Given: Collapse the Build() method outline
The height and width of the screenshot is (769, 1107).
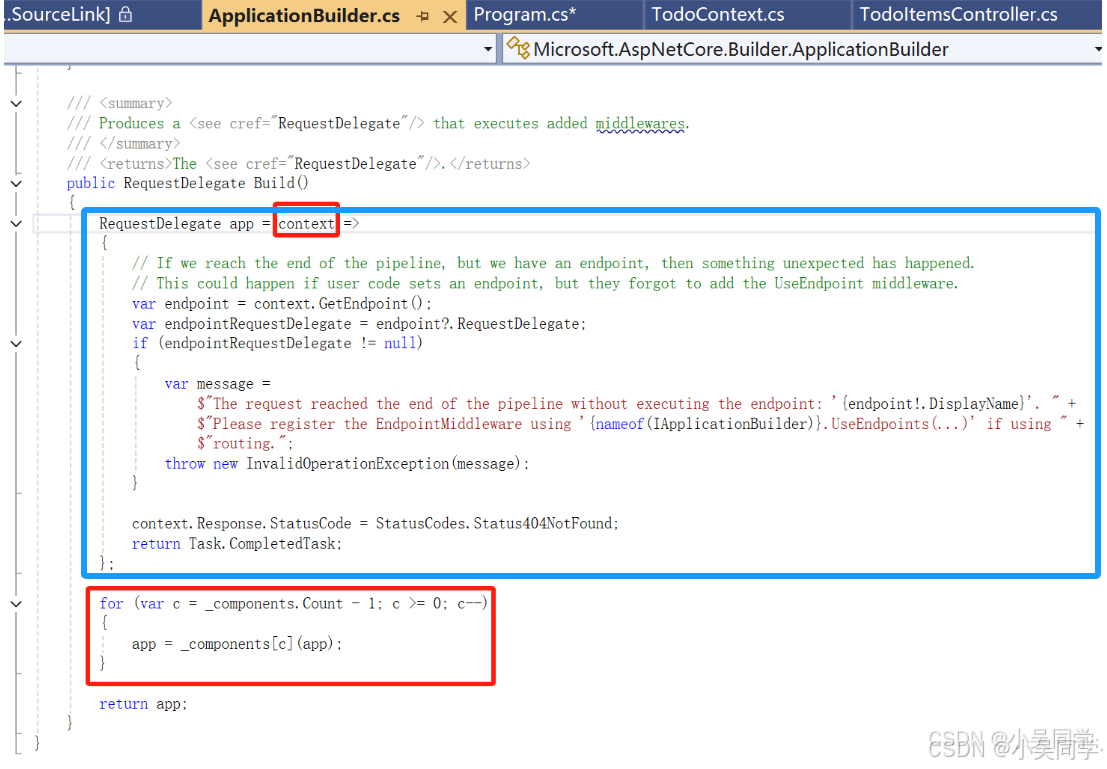Looking at the screenshot, I should pos(16,183).
